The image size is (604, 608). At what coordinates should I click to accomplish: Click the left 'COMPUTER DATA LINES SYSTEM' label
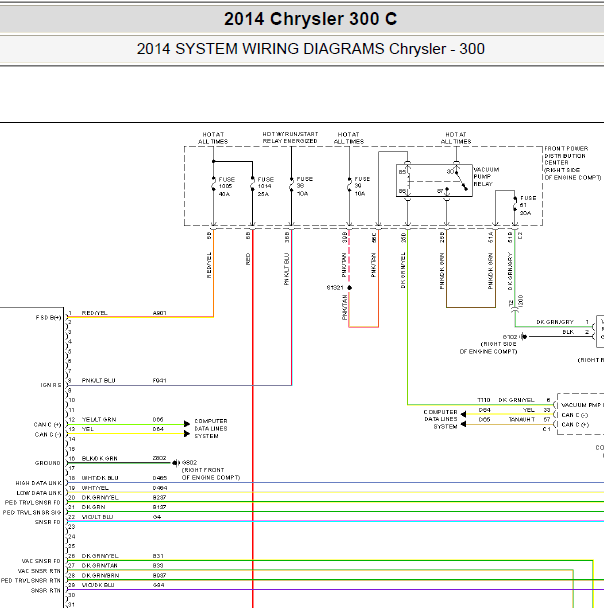click(211, 428)
